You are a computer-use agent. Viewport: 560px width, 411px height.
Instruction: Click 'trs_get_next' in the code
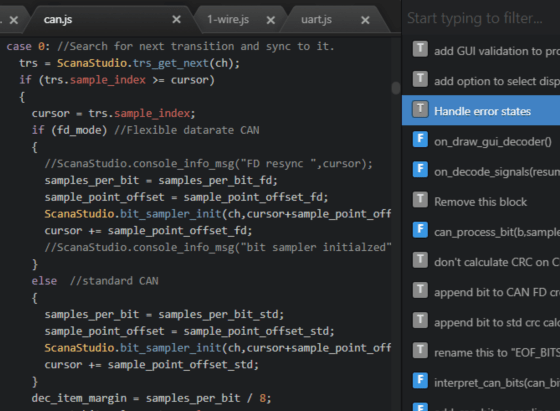click(171, 63)
